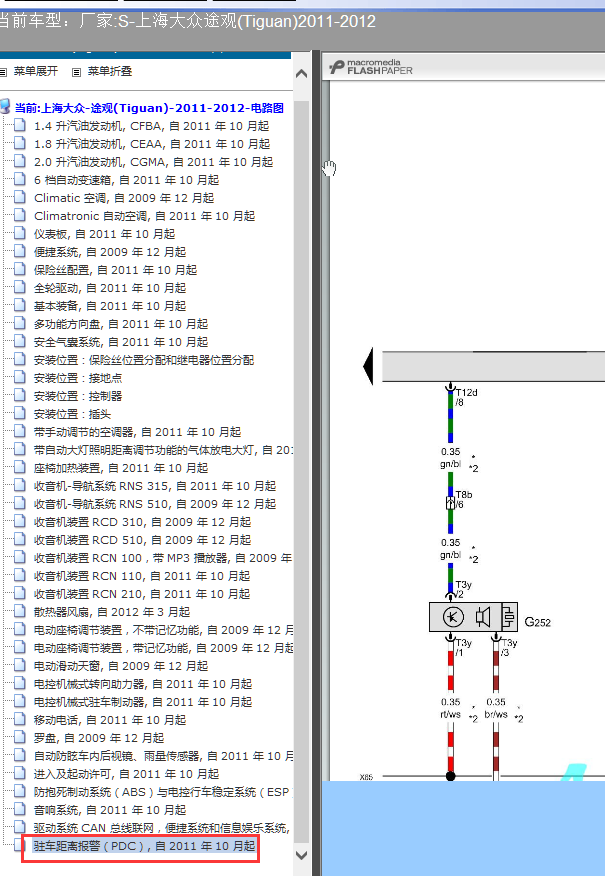Open 仪表板, 自 2011 年 10 月起
The image size is (605, 876).
pos(104,234)
